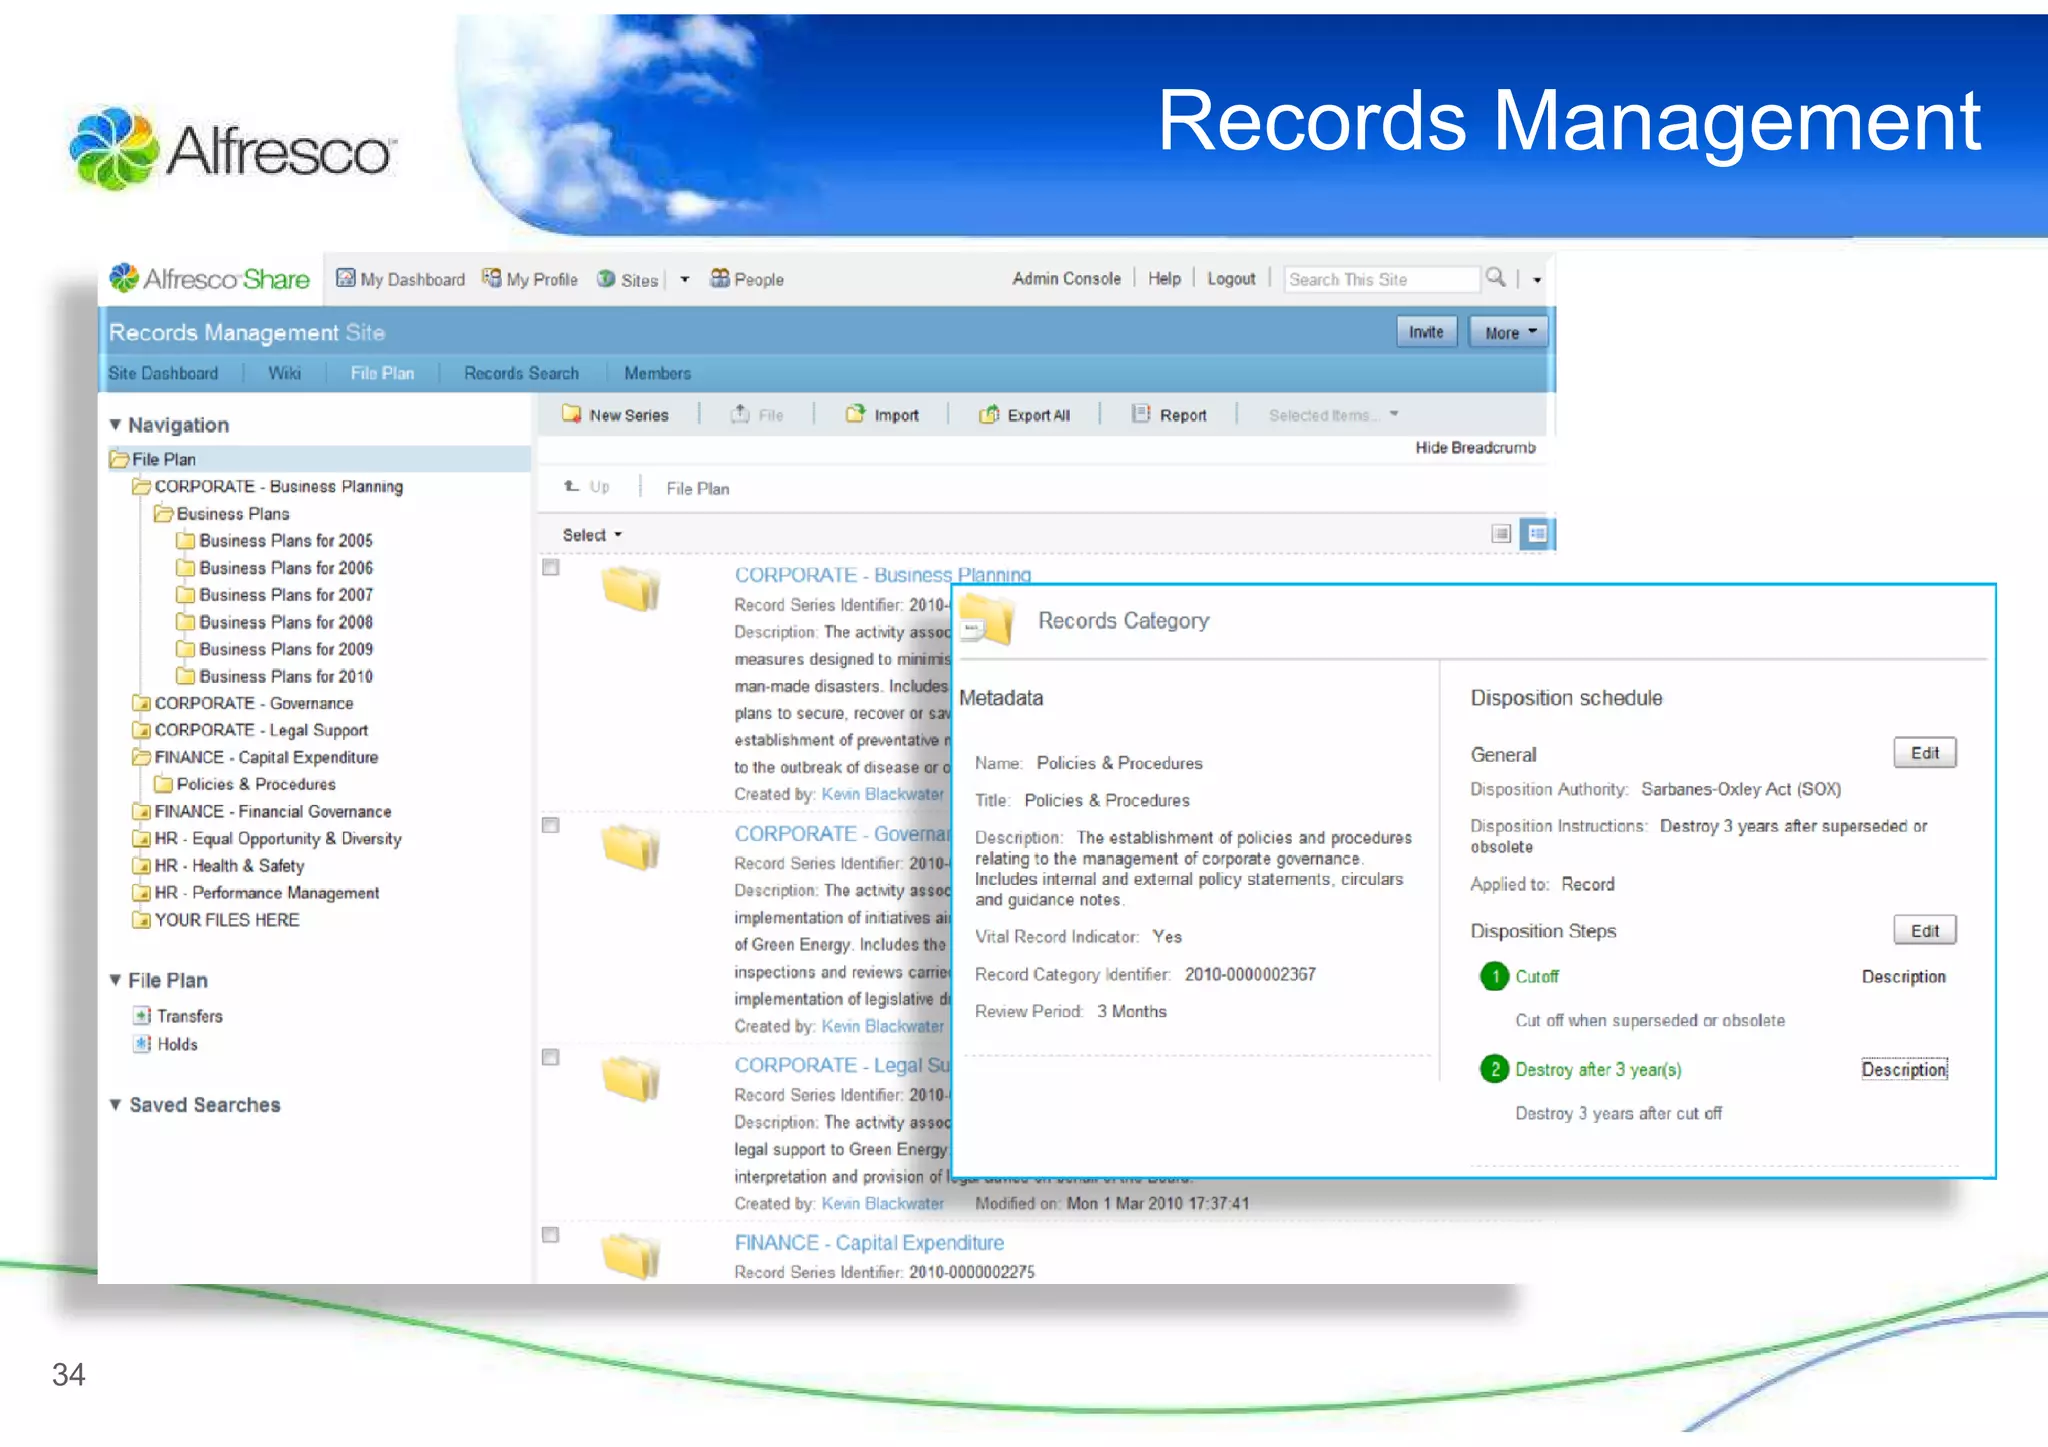
Task: Click the Destroy step number 2 icon
Action: [x=1495, y=1069]
